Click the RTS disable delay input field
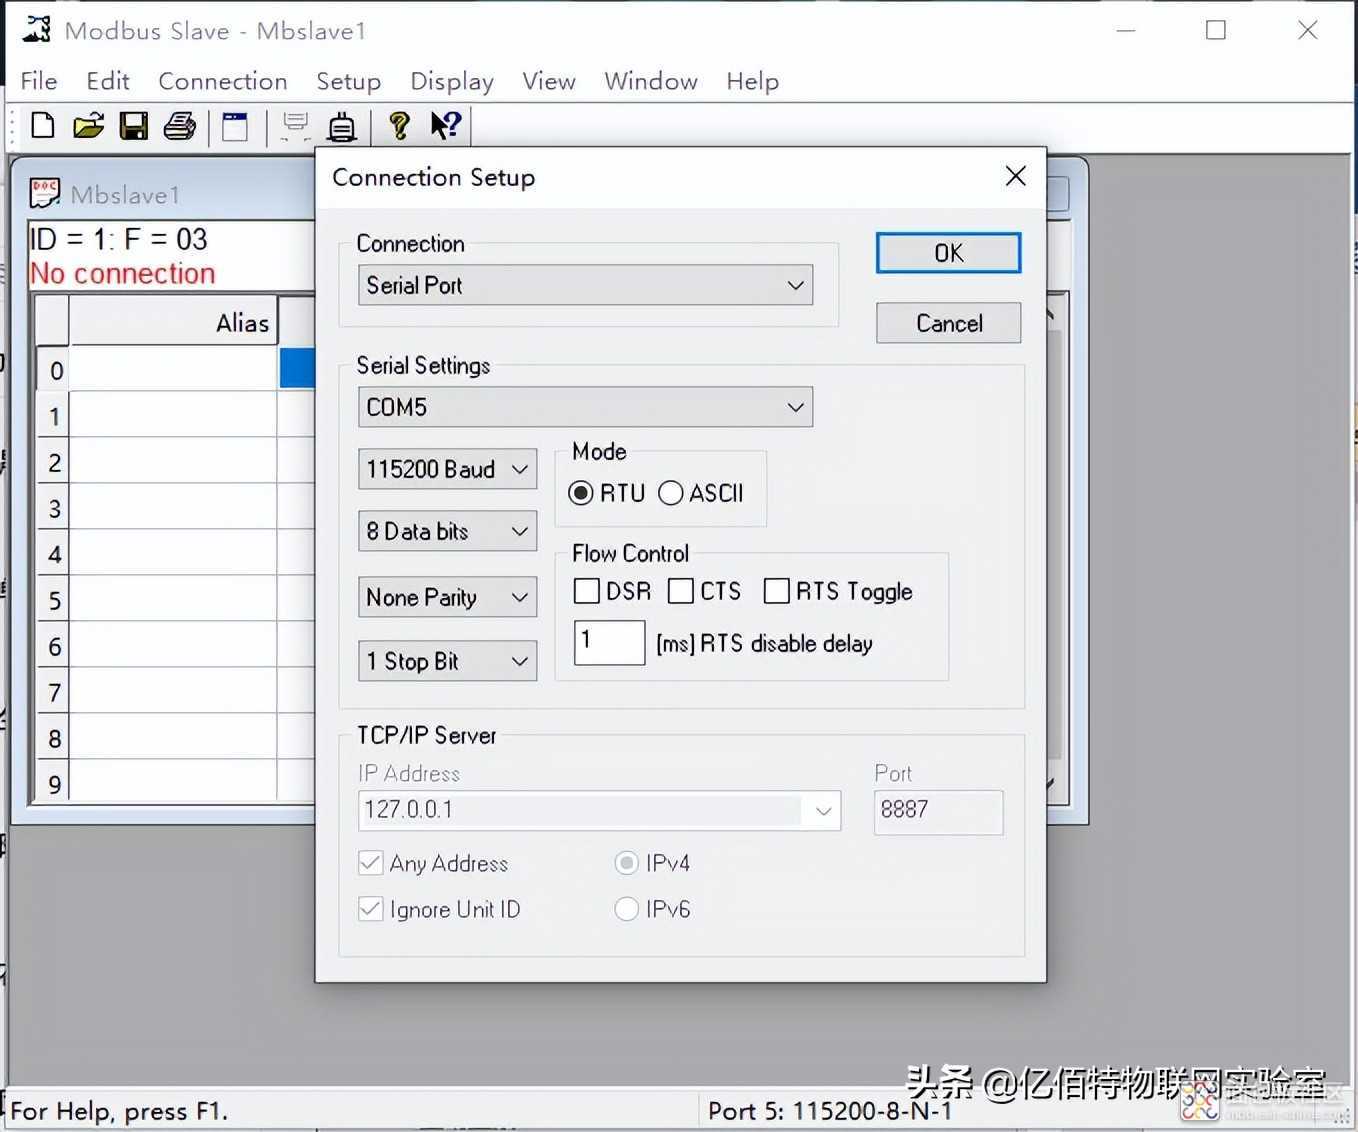 coord(609,642)
